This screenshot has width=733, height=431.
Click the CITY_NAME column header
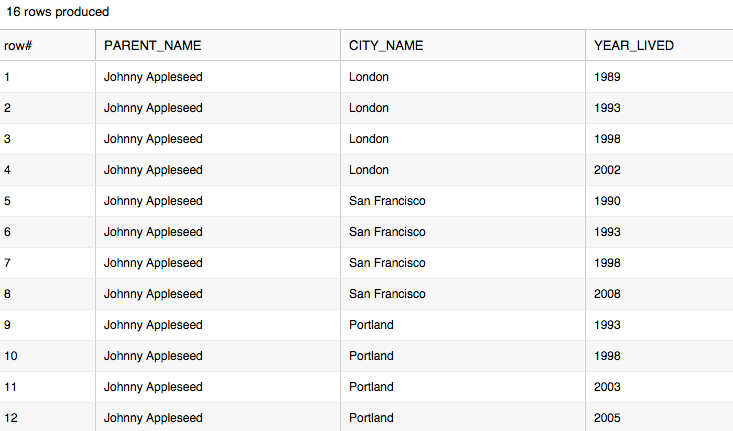pos(386,45)
